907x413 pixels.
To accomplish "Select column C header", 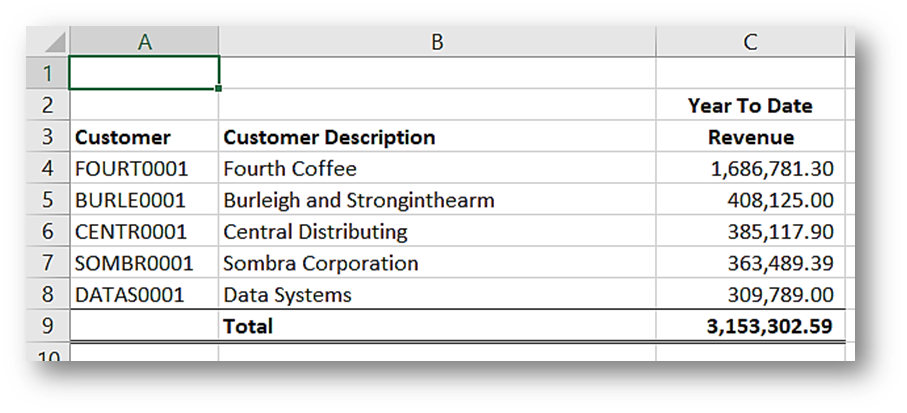I will tap(750, 41).
